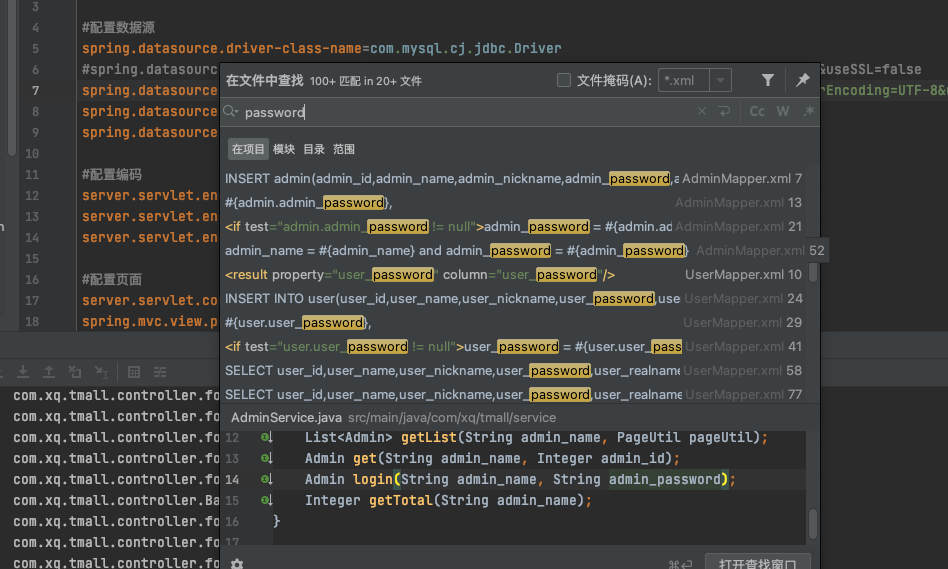Click the new line arrow icon in search field
This screenshot has height=569, width=948.
click(724, 111)
